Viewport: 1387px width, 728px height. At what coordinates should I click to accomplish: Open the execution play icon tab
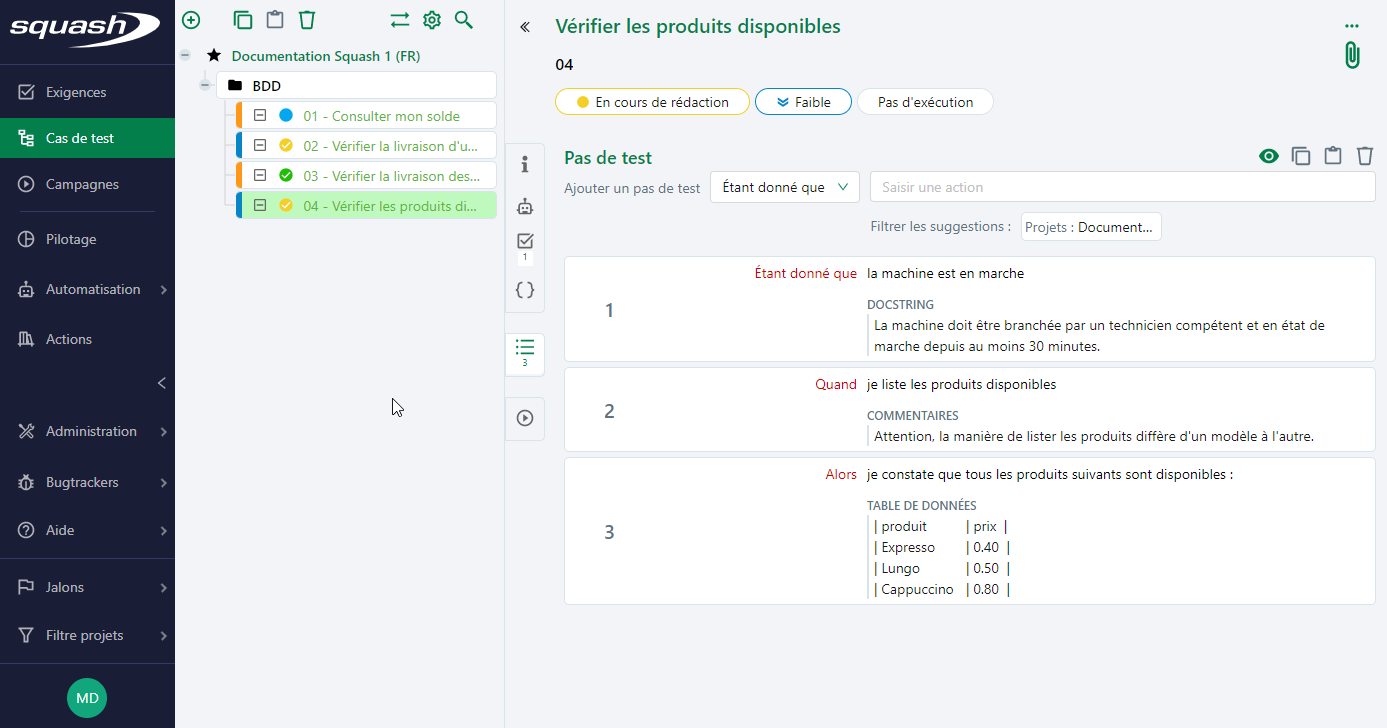[525, 418]
